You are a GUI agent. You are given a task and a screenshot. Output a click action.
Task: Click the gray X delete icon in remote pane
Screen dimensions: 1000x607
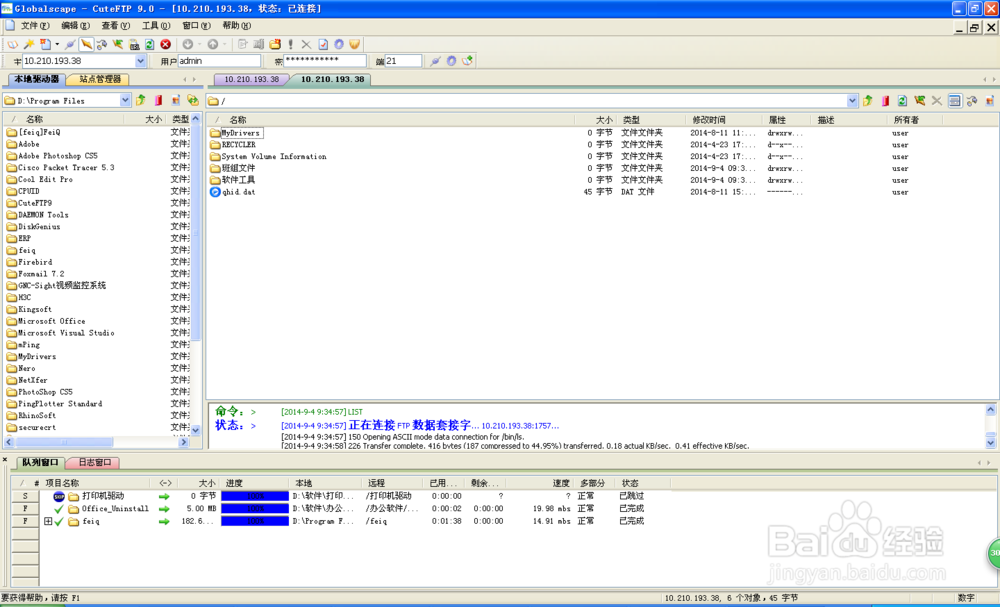coord(937,101)
